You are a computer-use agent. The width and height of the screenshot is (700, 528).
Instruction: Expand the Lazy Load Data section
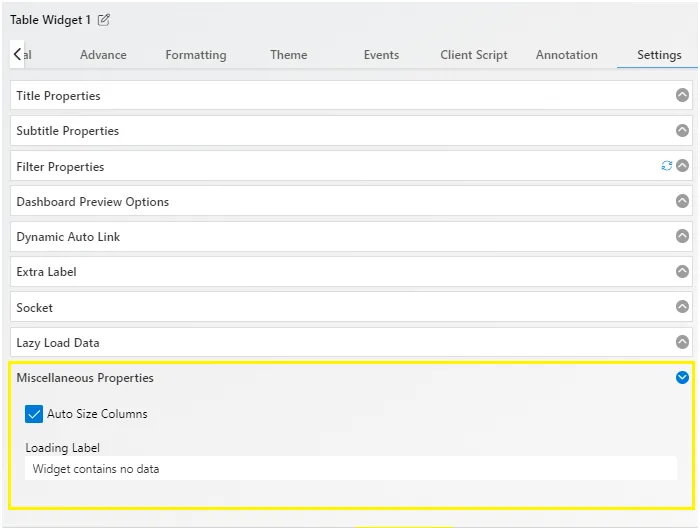click(x=682, y=342)
